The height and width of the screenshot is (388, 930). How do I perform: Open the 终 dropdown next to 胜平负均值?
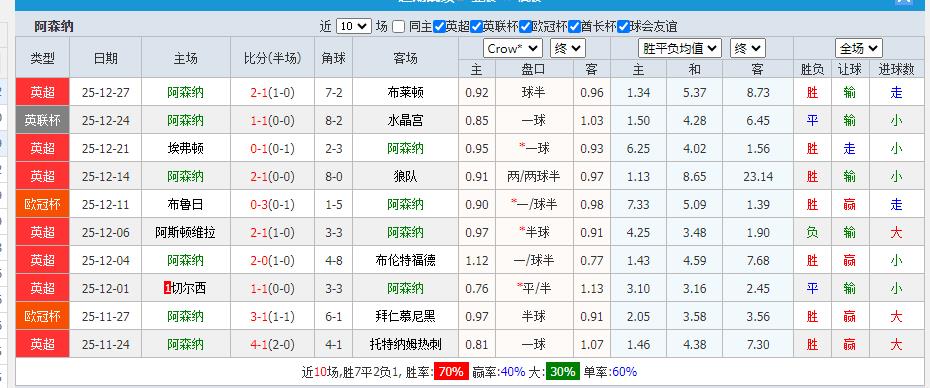pyautogui.click(x=747, y=48)
